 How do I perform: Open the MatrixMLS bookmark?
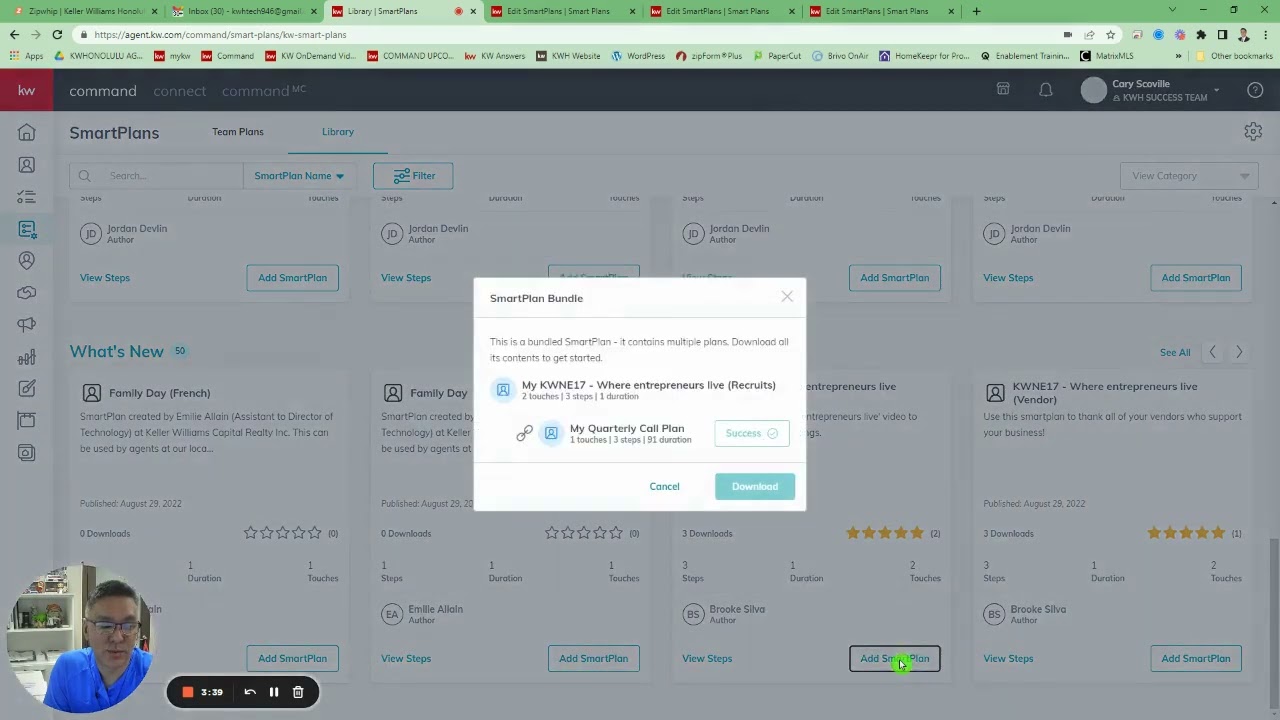coord(1107,56)
